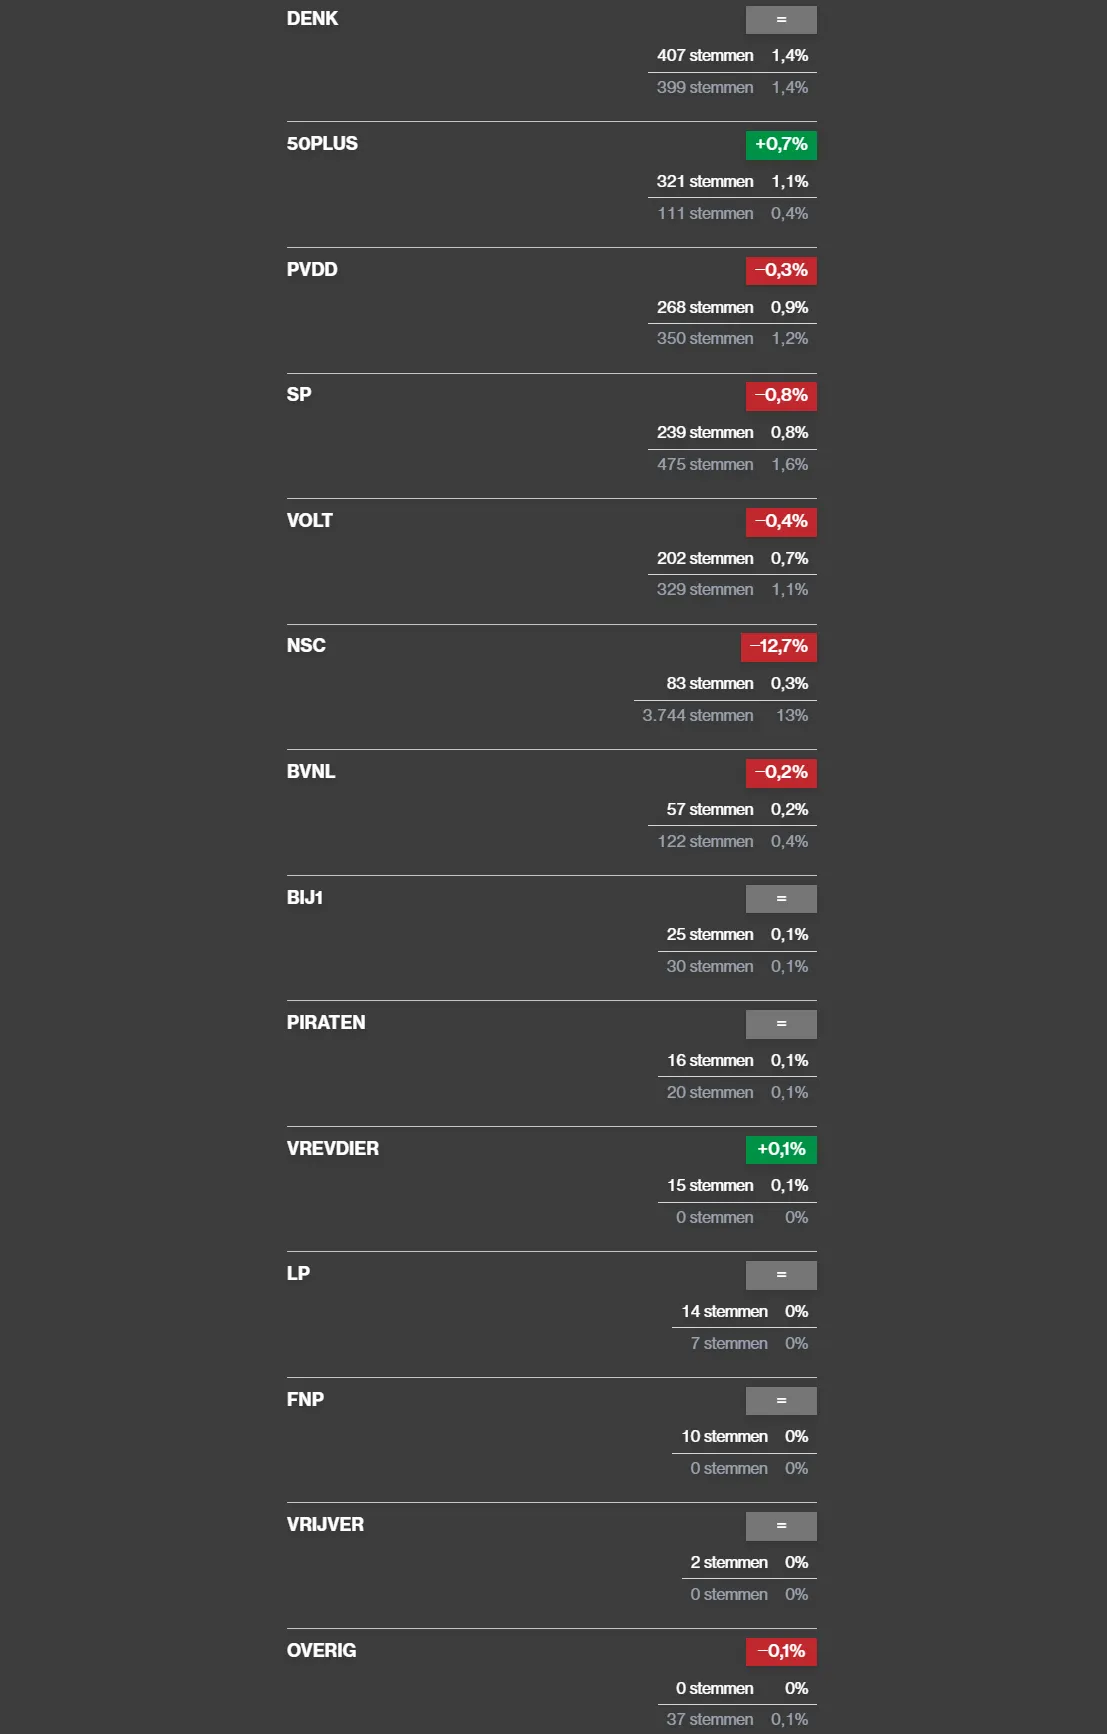Click the red −0,3% badge for PVDD
The image size is (1107, 1734).
(x=781, y=270)
